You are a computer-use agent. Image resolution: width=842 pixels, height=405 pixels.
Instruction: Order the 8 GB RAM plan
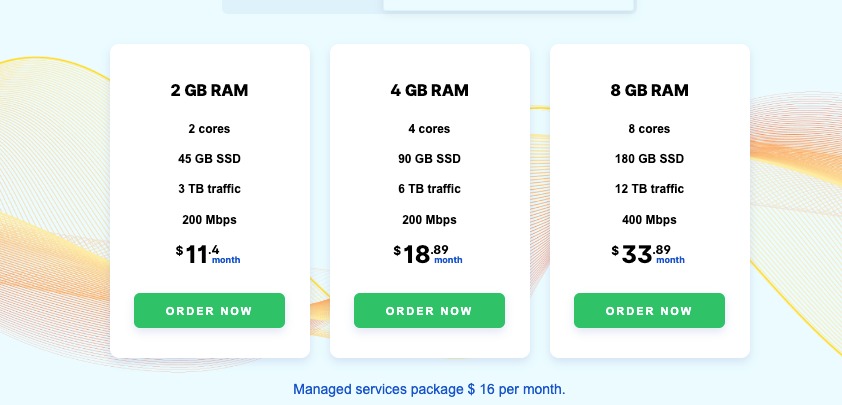coord(649,310)
